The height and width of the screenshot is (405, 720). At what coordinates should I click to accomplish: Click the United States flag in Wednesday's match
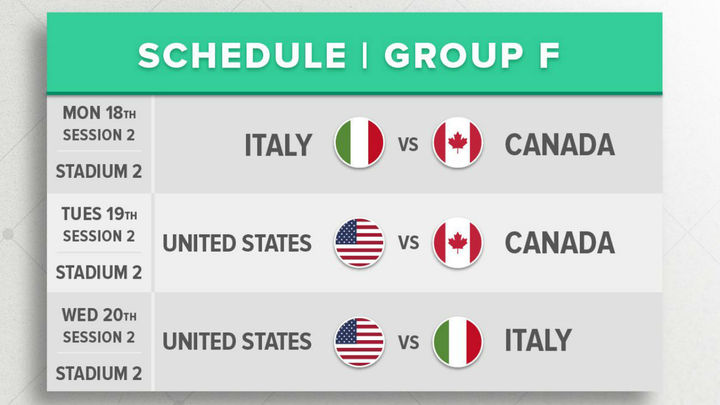[359, 341]
